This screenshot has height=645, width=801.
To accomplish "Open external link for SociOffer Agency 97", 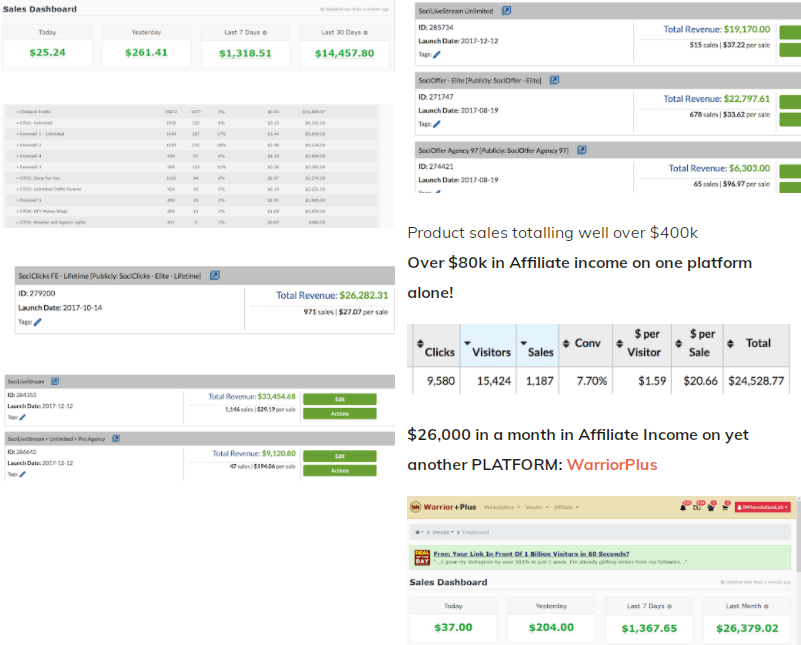I will pos(582,150).
